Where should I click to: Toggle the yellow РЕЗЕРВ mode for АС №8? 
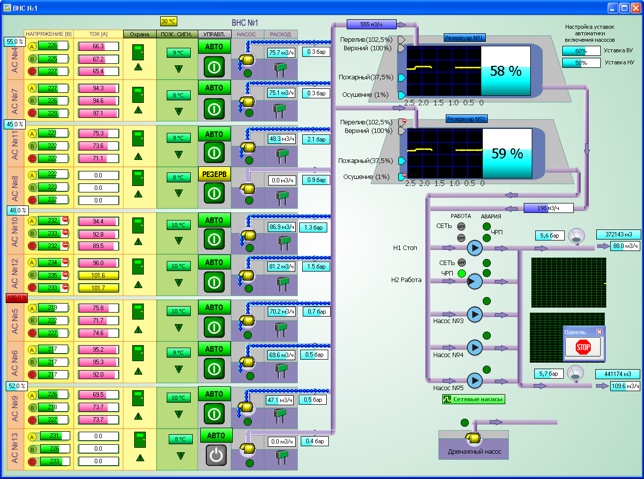point(214,172)
